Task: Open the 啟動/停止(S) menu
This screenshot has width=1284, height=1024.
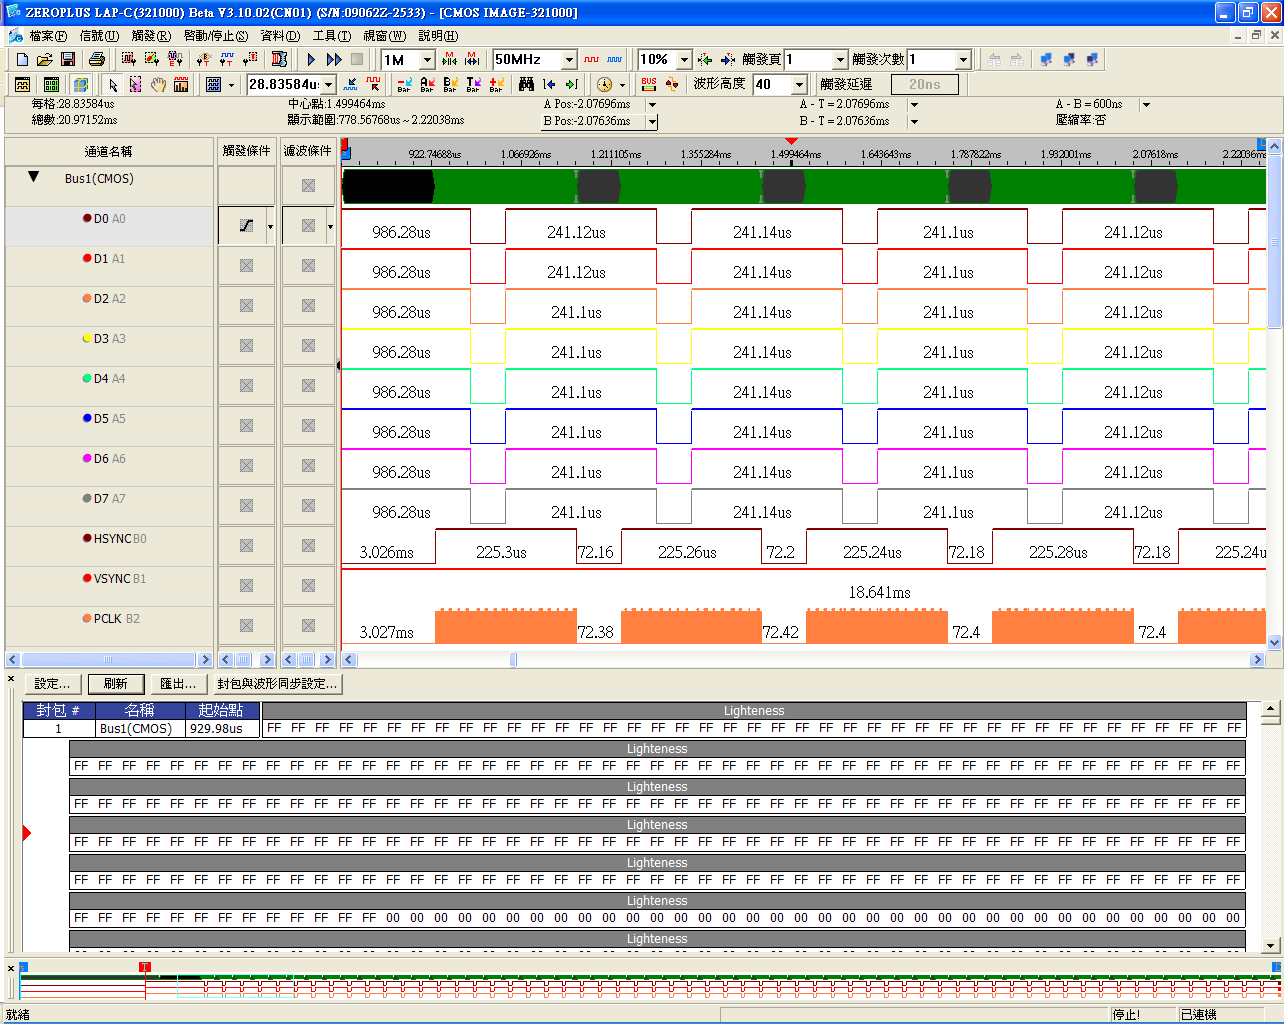Action: pos(216,35)
